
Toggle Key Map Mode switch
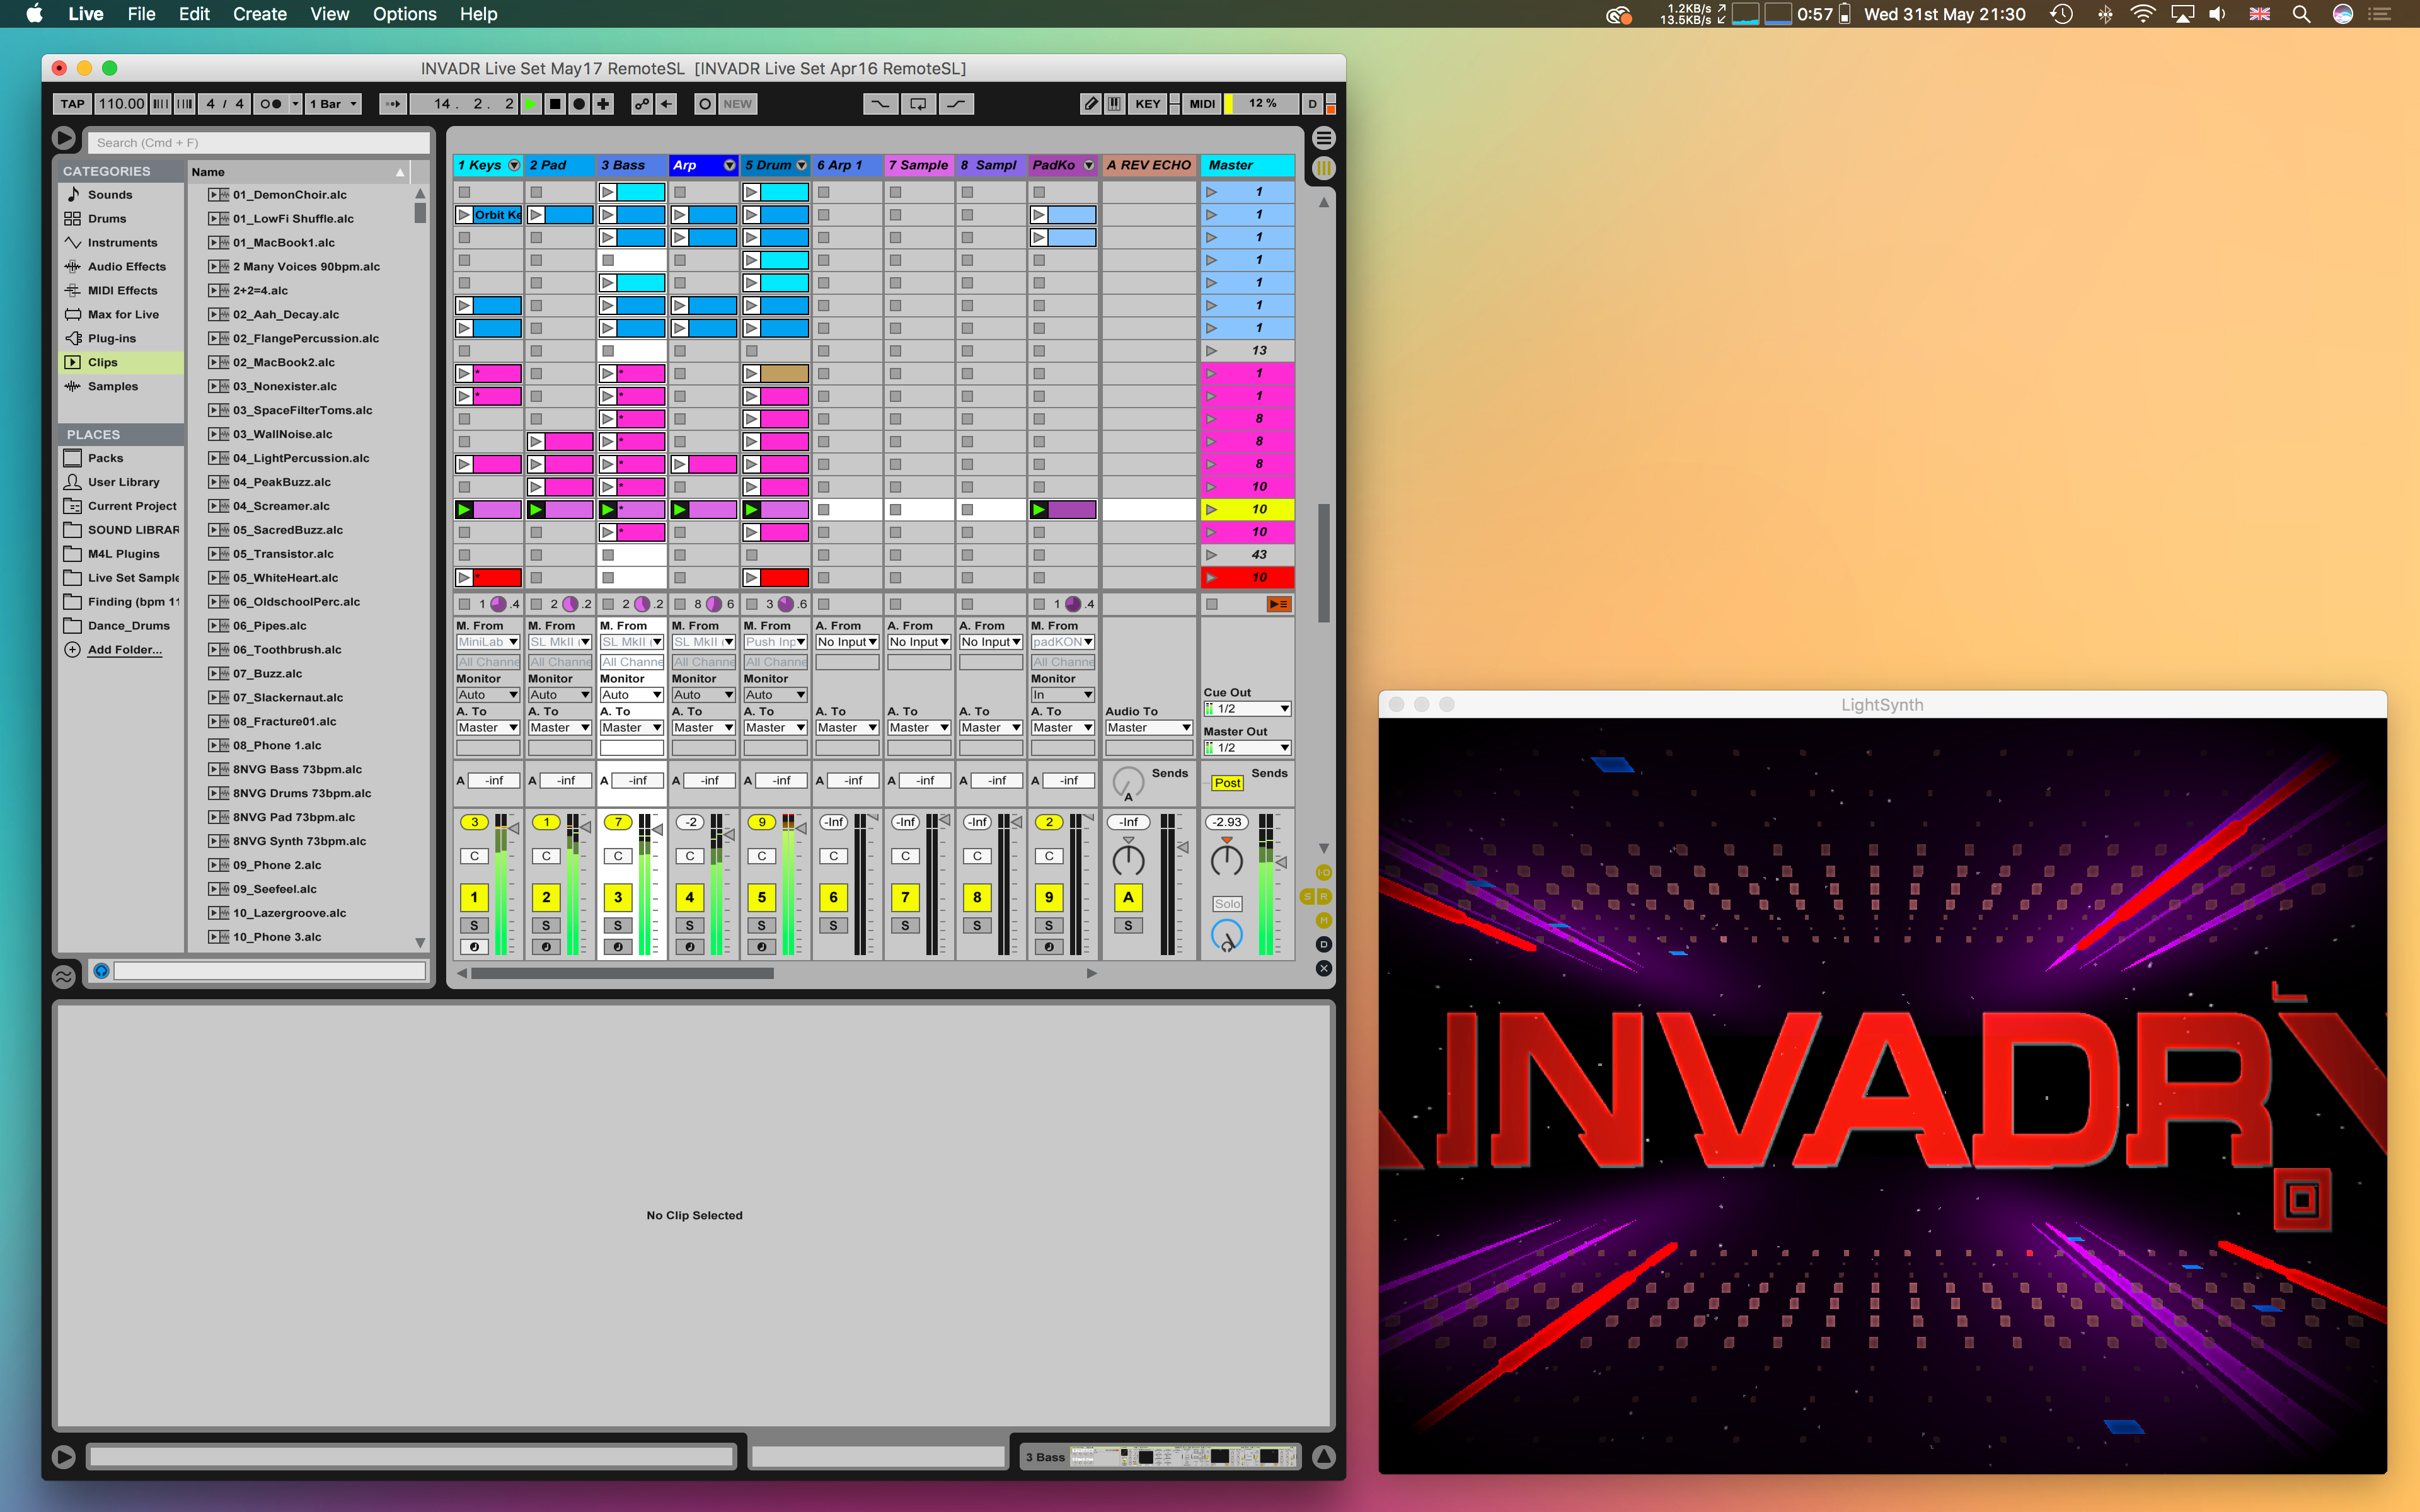[x=1148, y=104]
